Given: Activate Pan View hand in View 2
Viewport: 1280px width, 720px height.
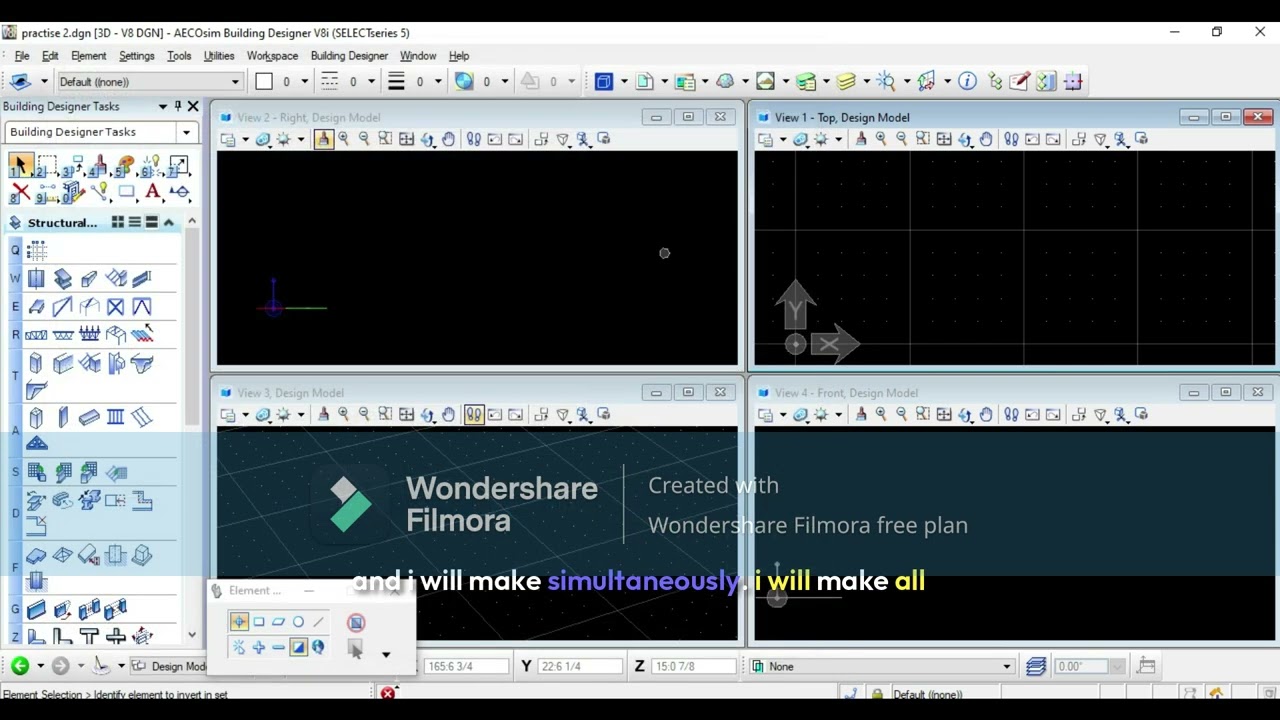Looking at the screenshot, I should click(x=448, y=139).
